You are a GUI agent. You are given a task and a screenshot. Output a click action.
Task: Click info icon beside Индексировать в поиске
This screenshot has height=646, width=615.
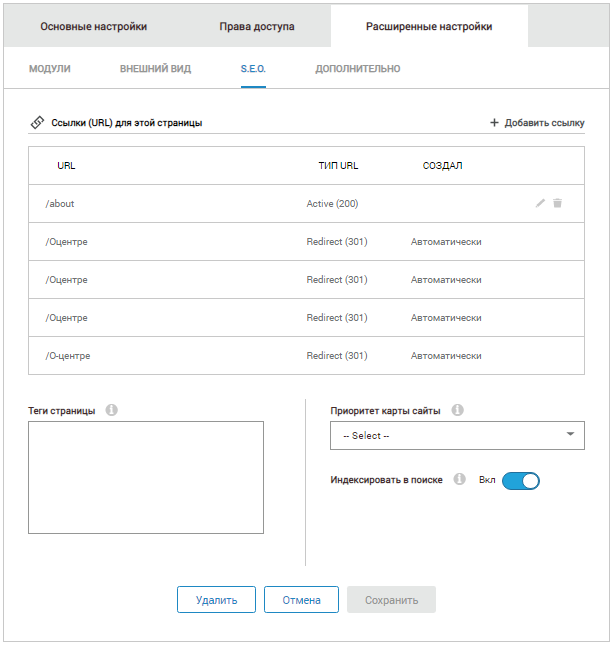tap(460, 479)
